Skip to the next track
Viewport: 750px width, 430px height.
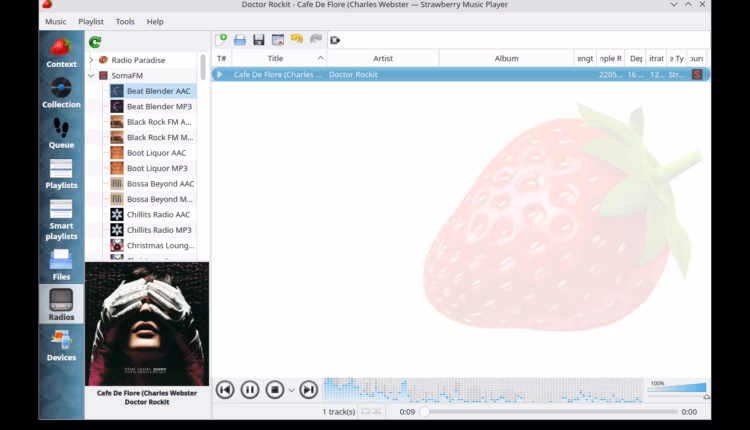[309, 390]
